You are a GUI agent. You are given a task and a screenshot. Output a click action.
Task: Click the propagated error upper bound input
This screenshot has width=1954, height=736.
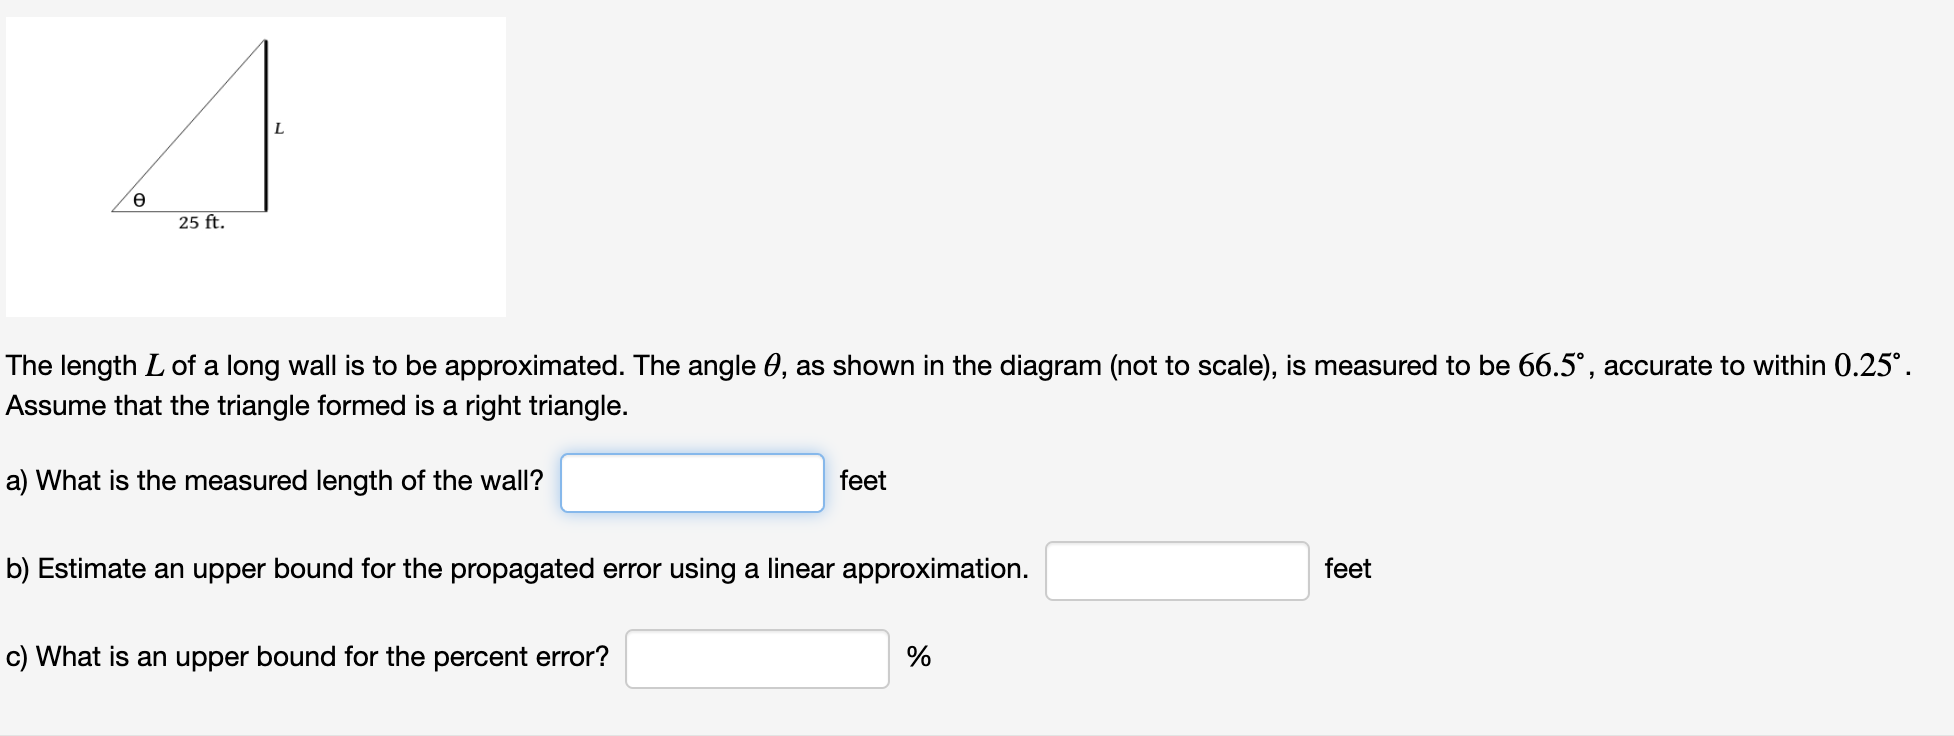point(1176,571)
